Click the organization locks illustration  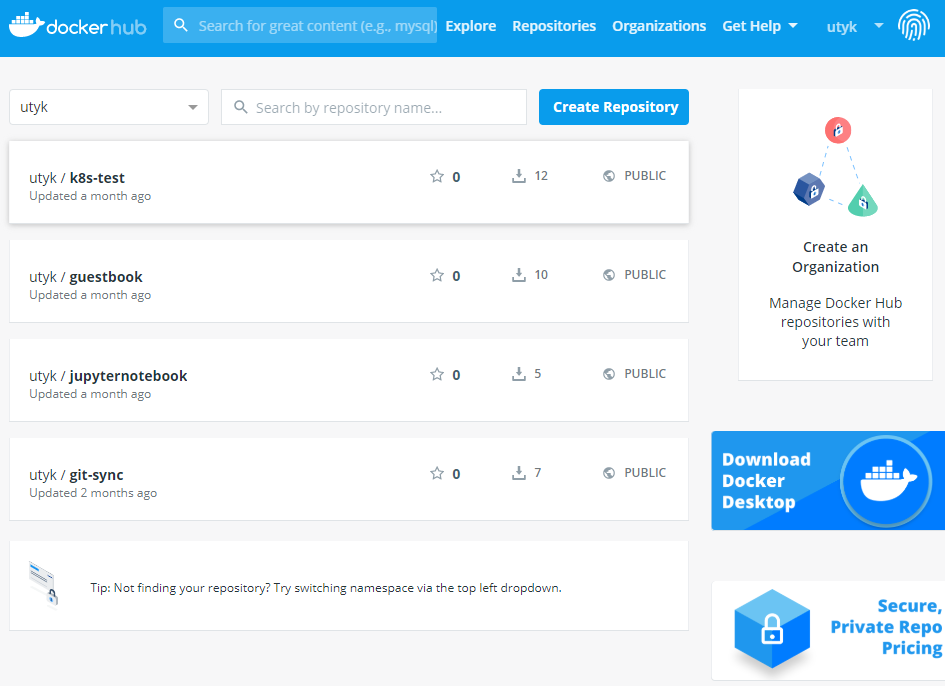(835, 167)
